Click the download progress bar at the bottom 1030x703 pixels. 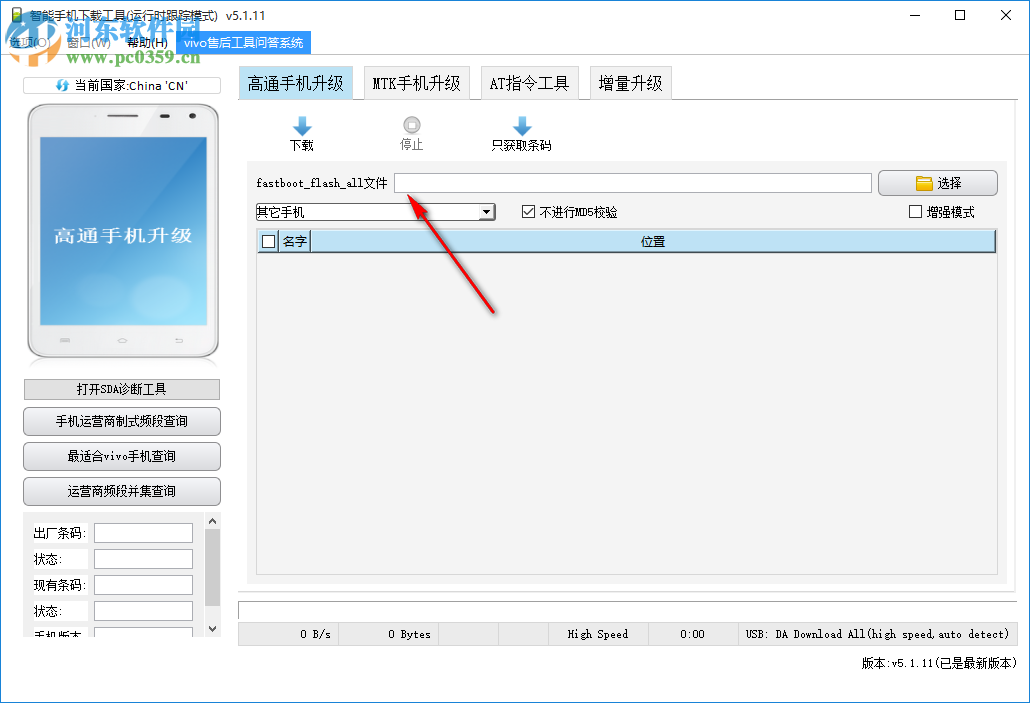622,607
